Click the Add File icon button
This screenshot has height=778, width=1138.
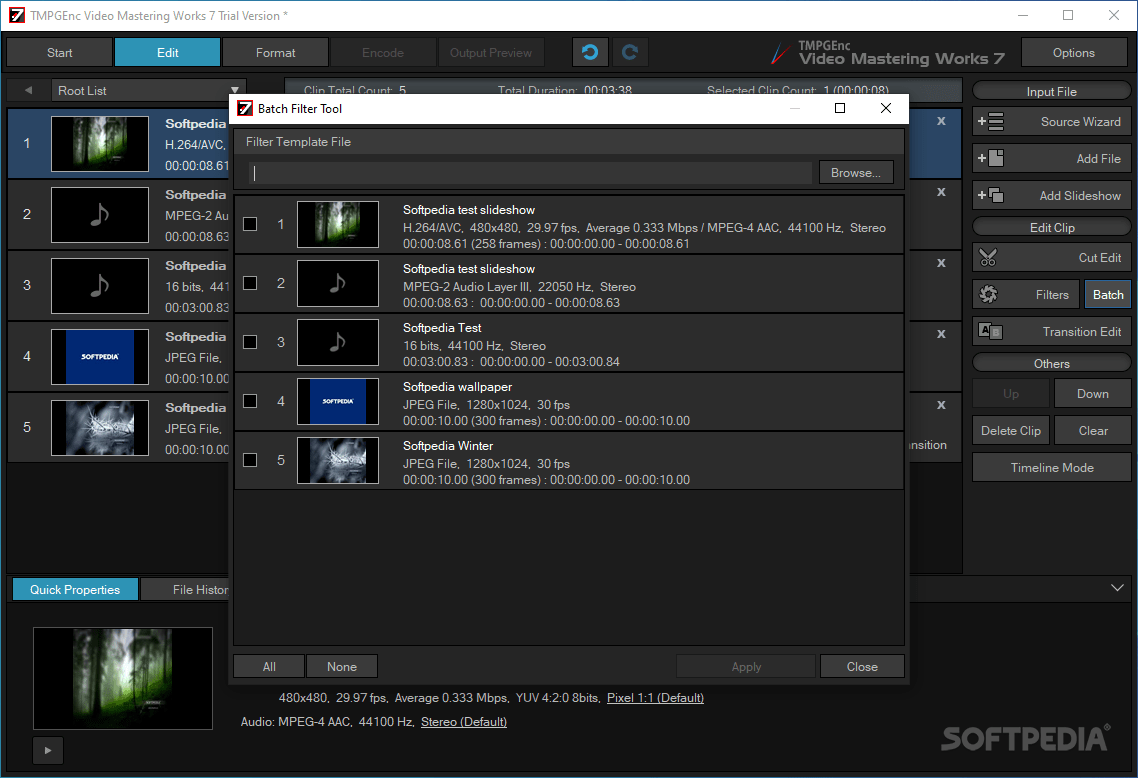(x=1052, y=158)
